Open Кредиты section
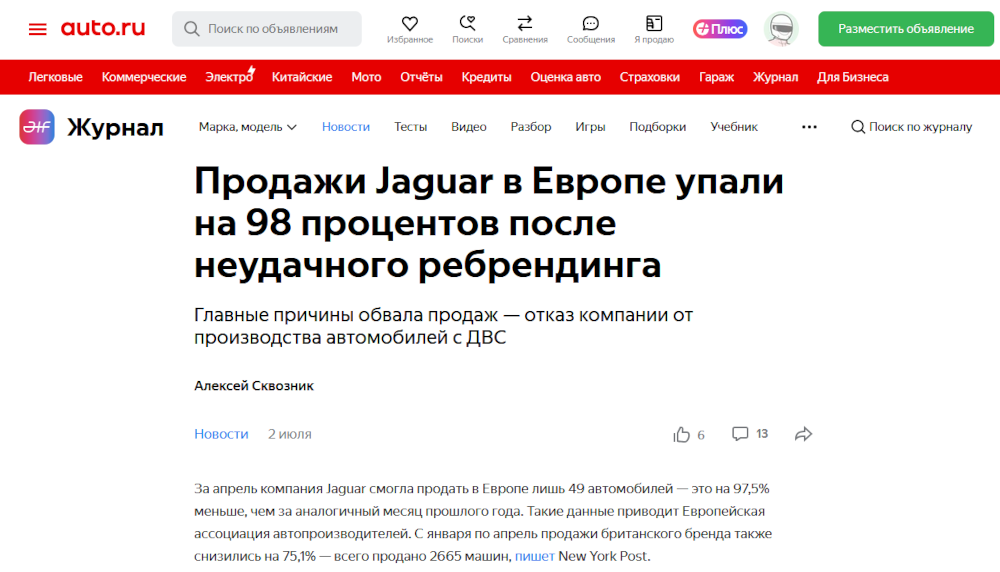 point(487,77)
